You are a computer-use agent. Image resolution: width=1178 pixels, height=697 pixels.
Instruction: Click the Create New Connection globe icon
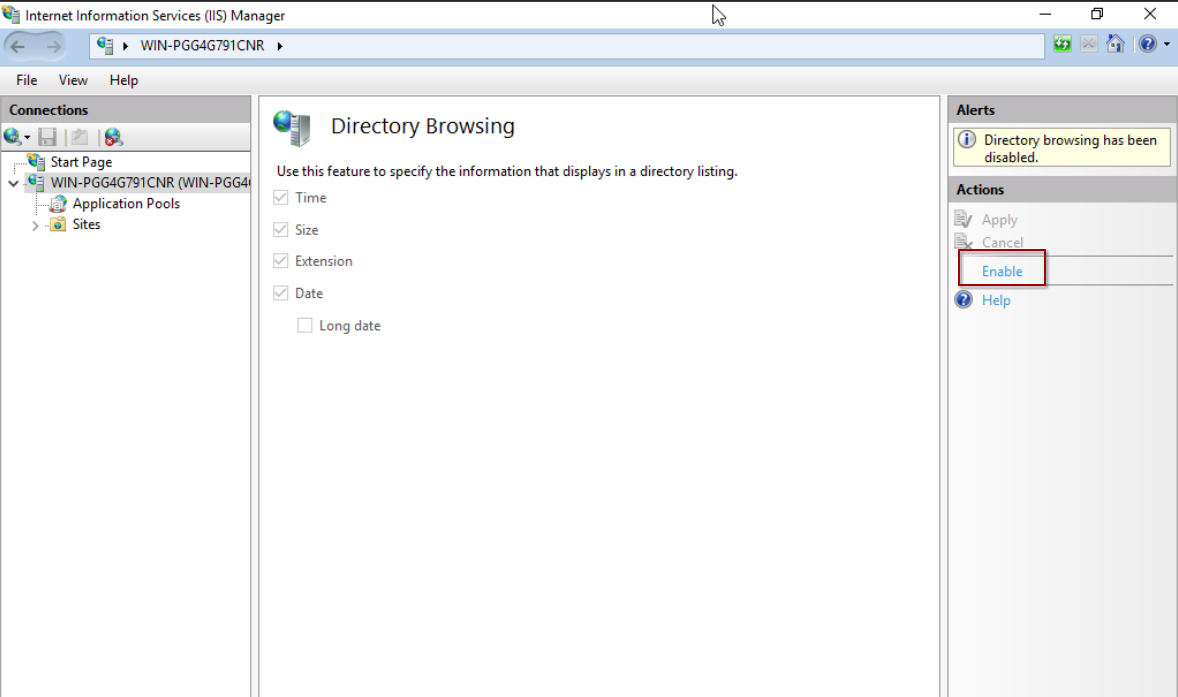coord(12,137)
